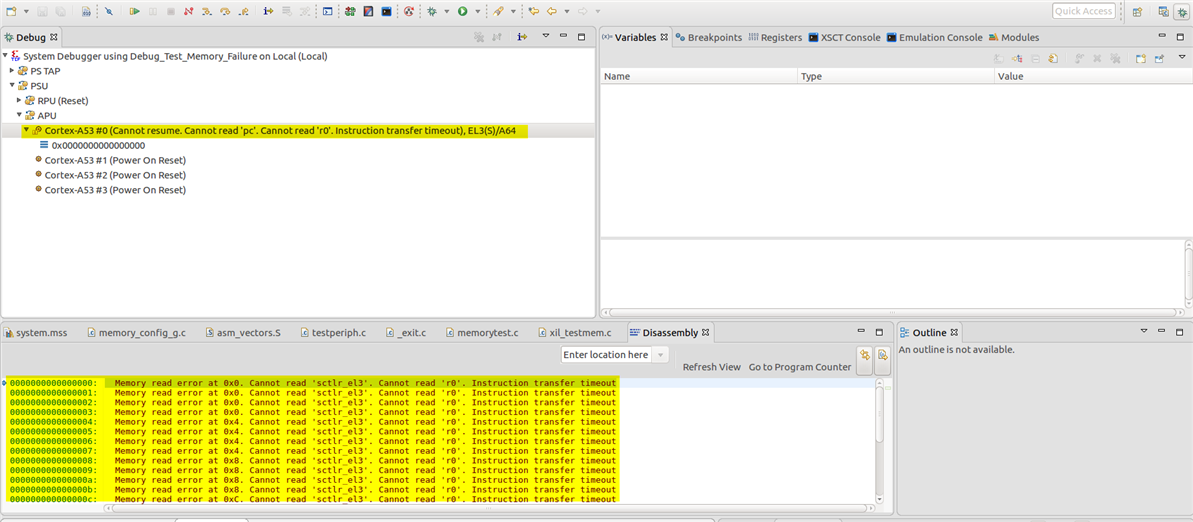This screenshot has height=522, width=1193.
Task: Click the Disconnect icon in main toolbar
Action: coord(188,11)
